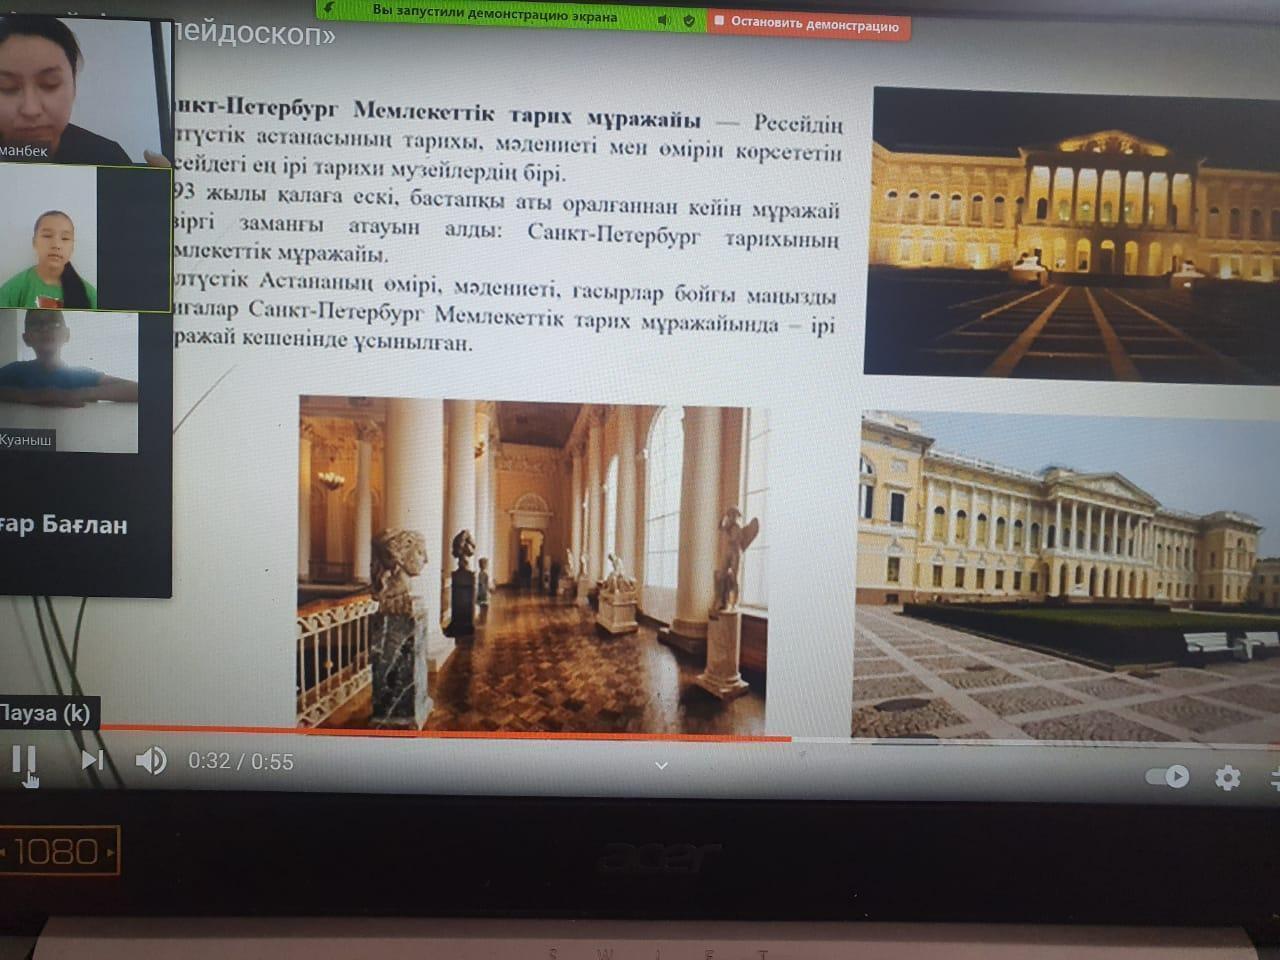
Task: Click the speaker icon in Zoom sharing bar
Action: pyautogui.click(x=663, y=19)
